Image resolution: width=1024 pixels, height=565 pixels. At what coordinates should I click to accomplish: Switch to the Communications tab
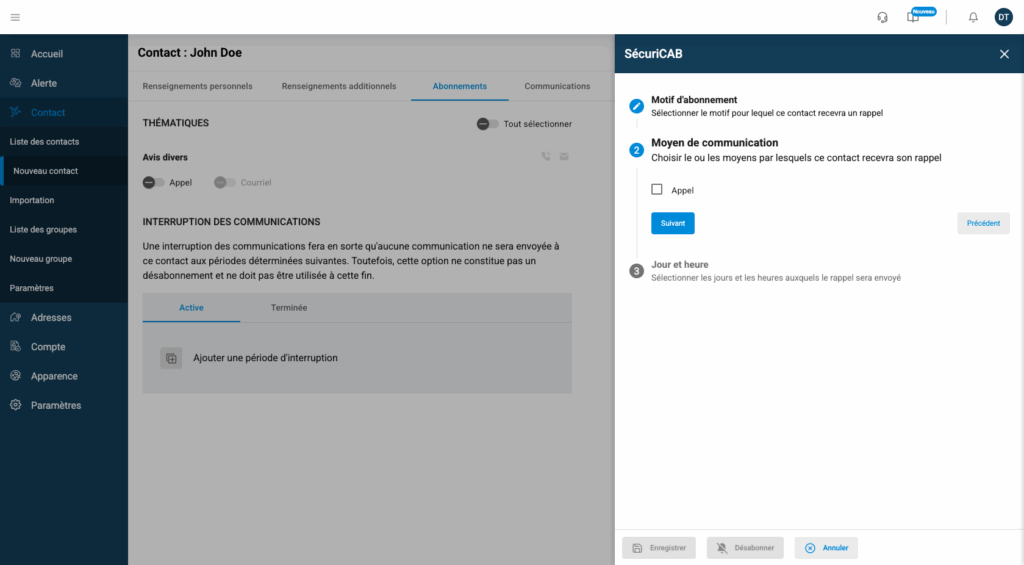(x=557, y=86)
